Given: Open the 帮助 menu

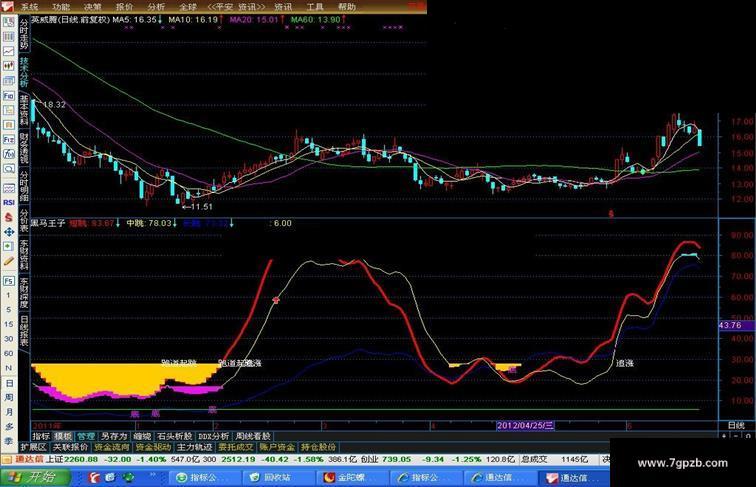Looking at the screenshot, I should coord(346,7).
